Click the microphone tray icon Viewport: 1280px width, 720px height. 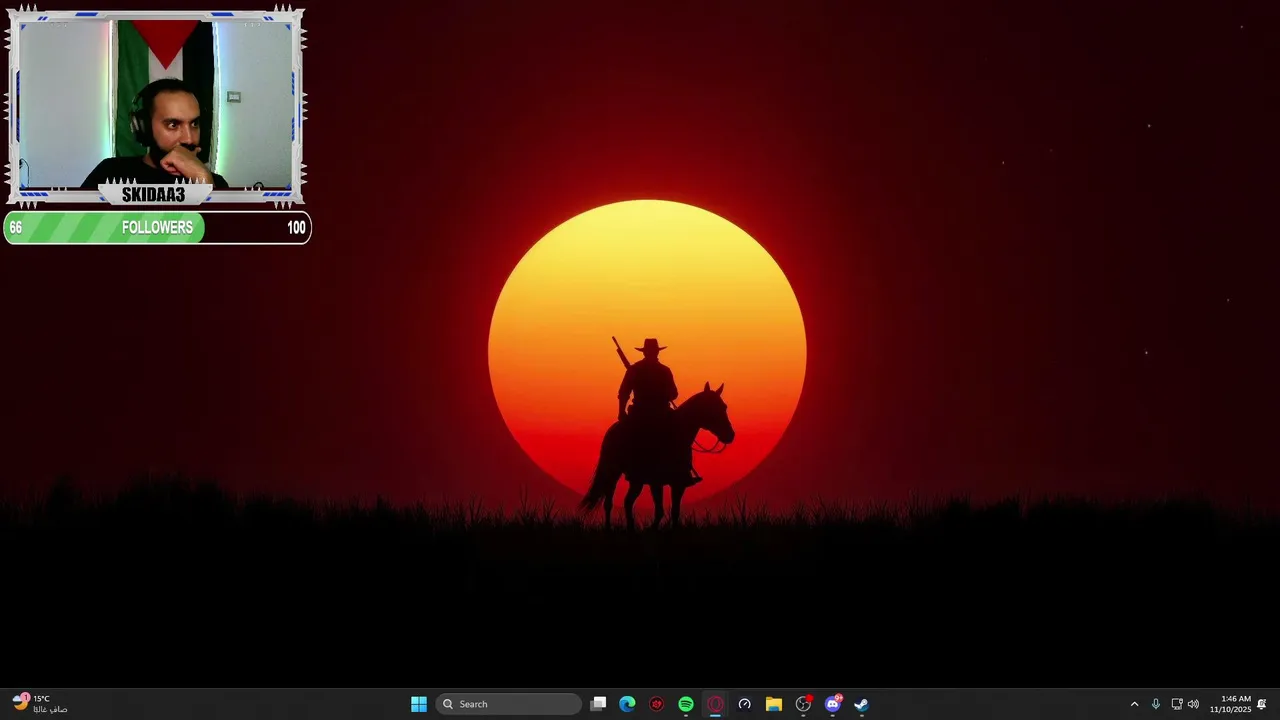point(1155,704)
